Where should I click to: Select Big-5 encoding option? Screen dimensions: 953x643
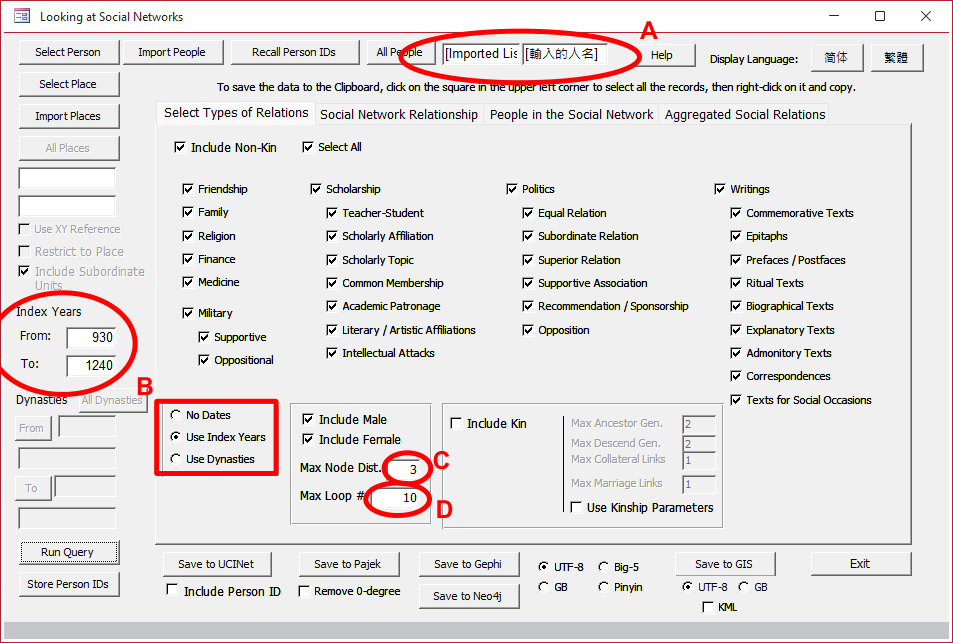[603, 565]
